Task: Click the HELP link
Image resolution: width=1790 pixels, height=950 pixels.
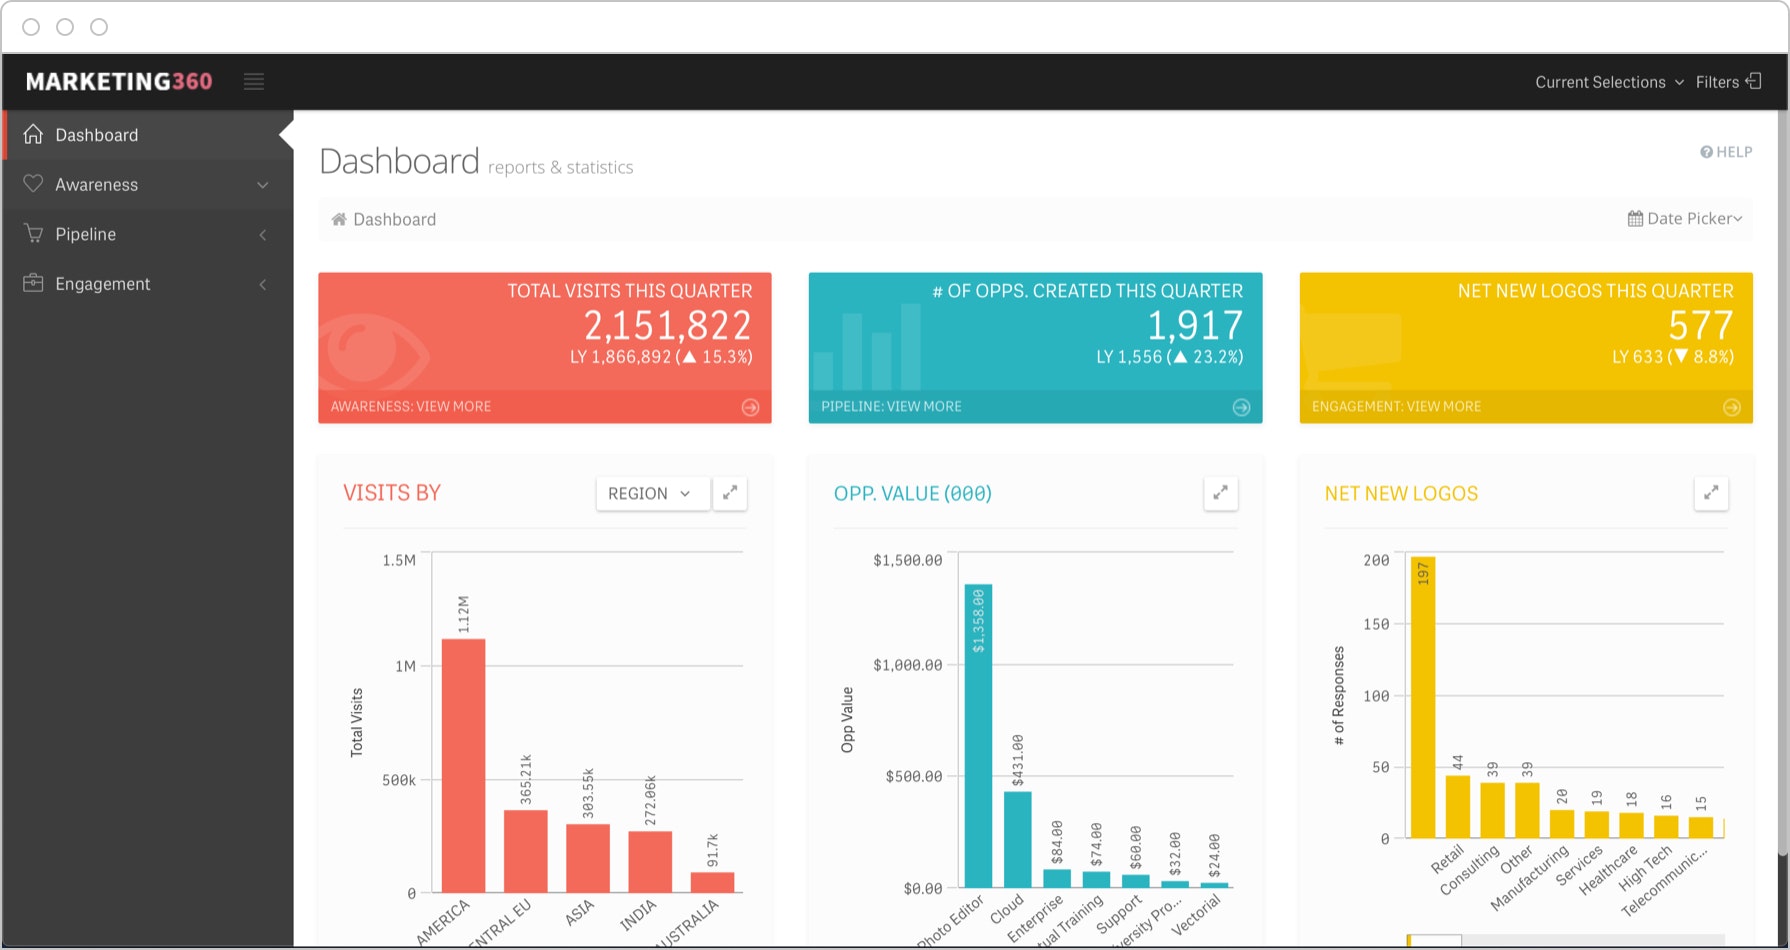Action: pos(1726,152)
